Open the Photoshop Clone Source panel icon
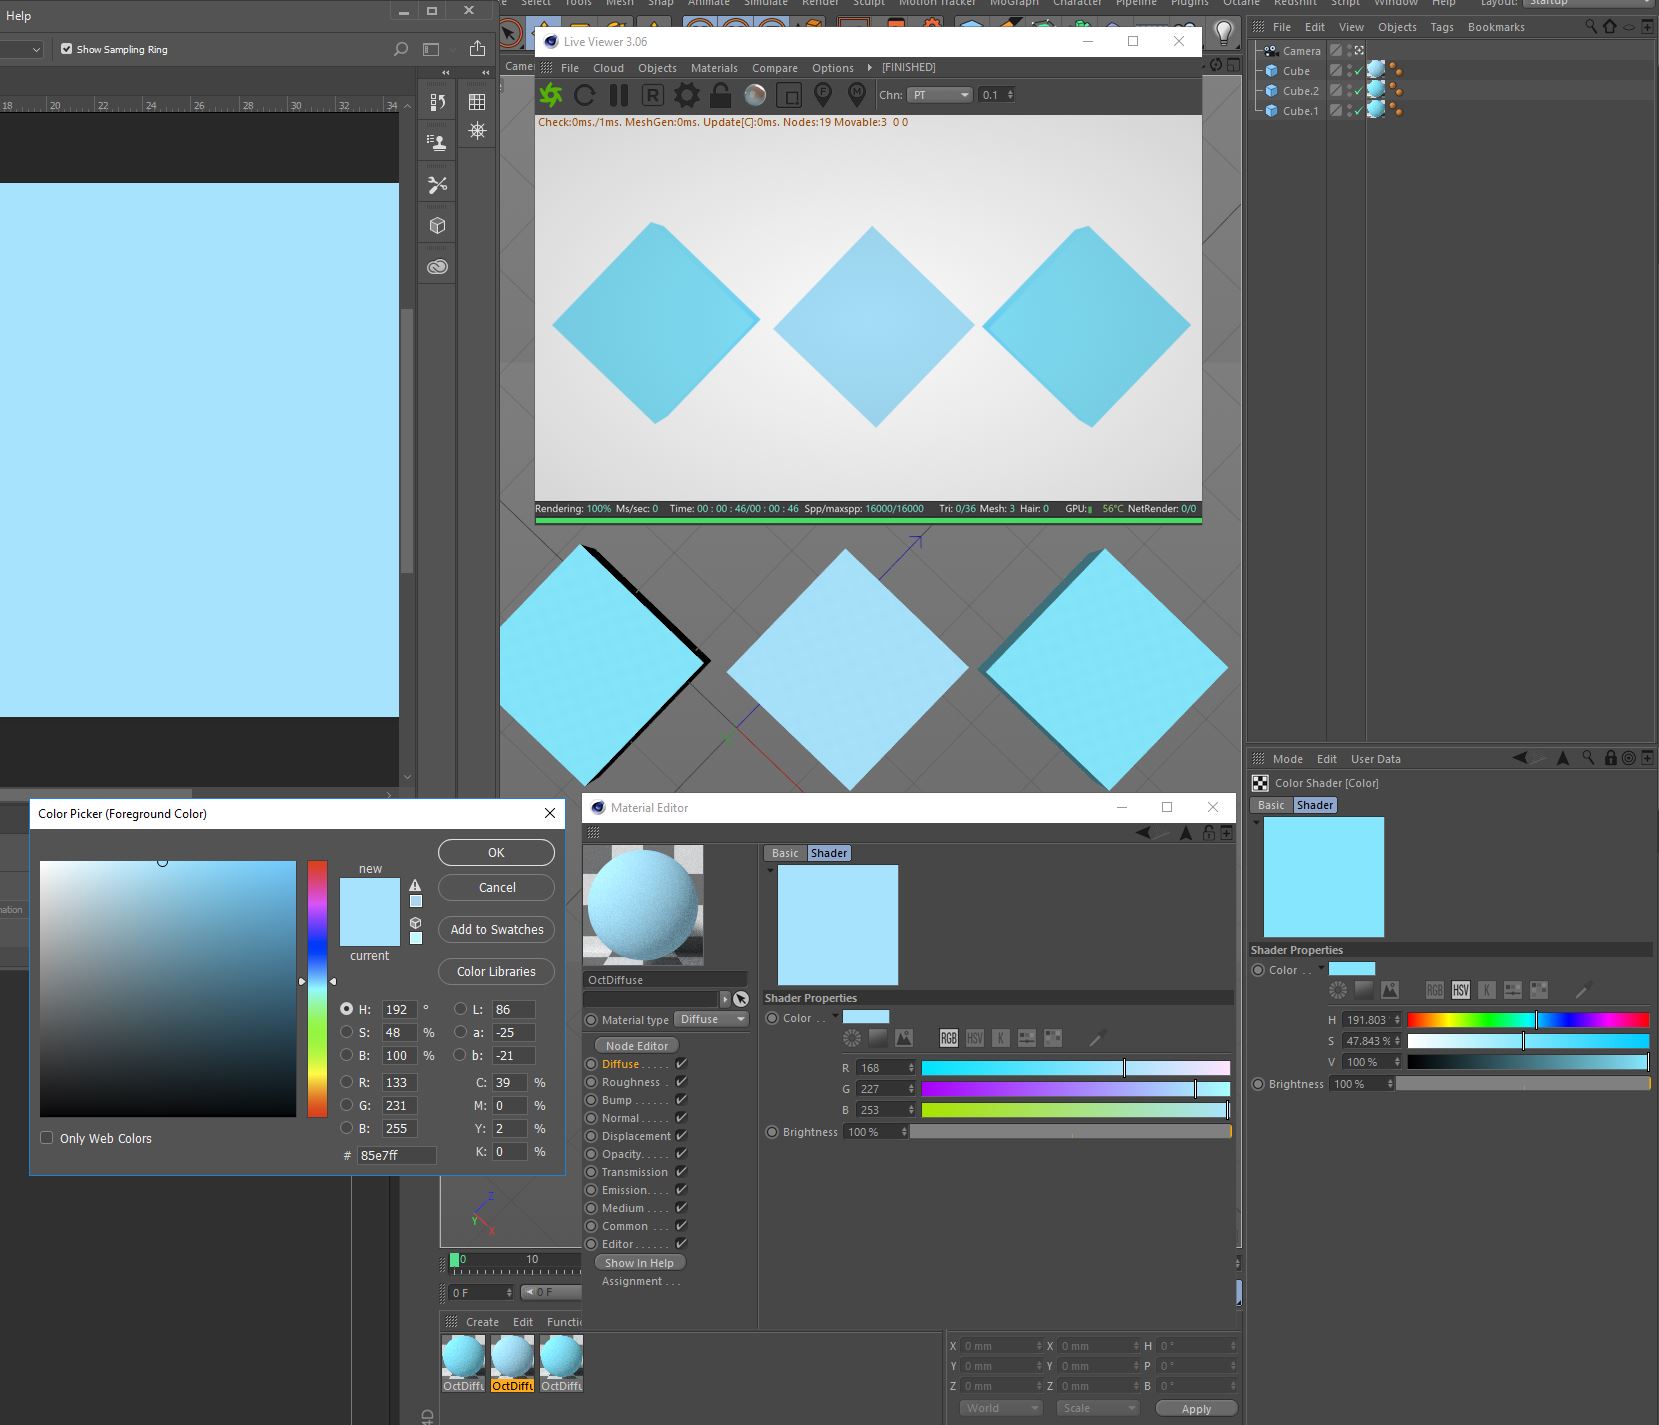Viewport: 1659px width, 1425px height. pyautogui.click(x=437, y=143)
